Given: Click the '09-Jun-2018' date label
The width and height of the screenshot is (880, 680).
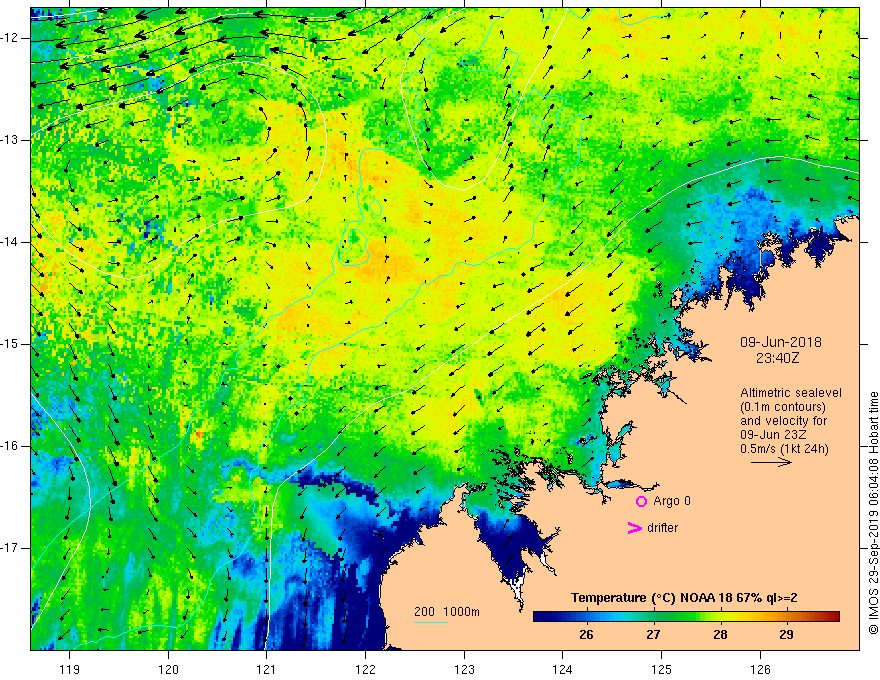Looking at the screenshot, I should point(781,342).
